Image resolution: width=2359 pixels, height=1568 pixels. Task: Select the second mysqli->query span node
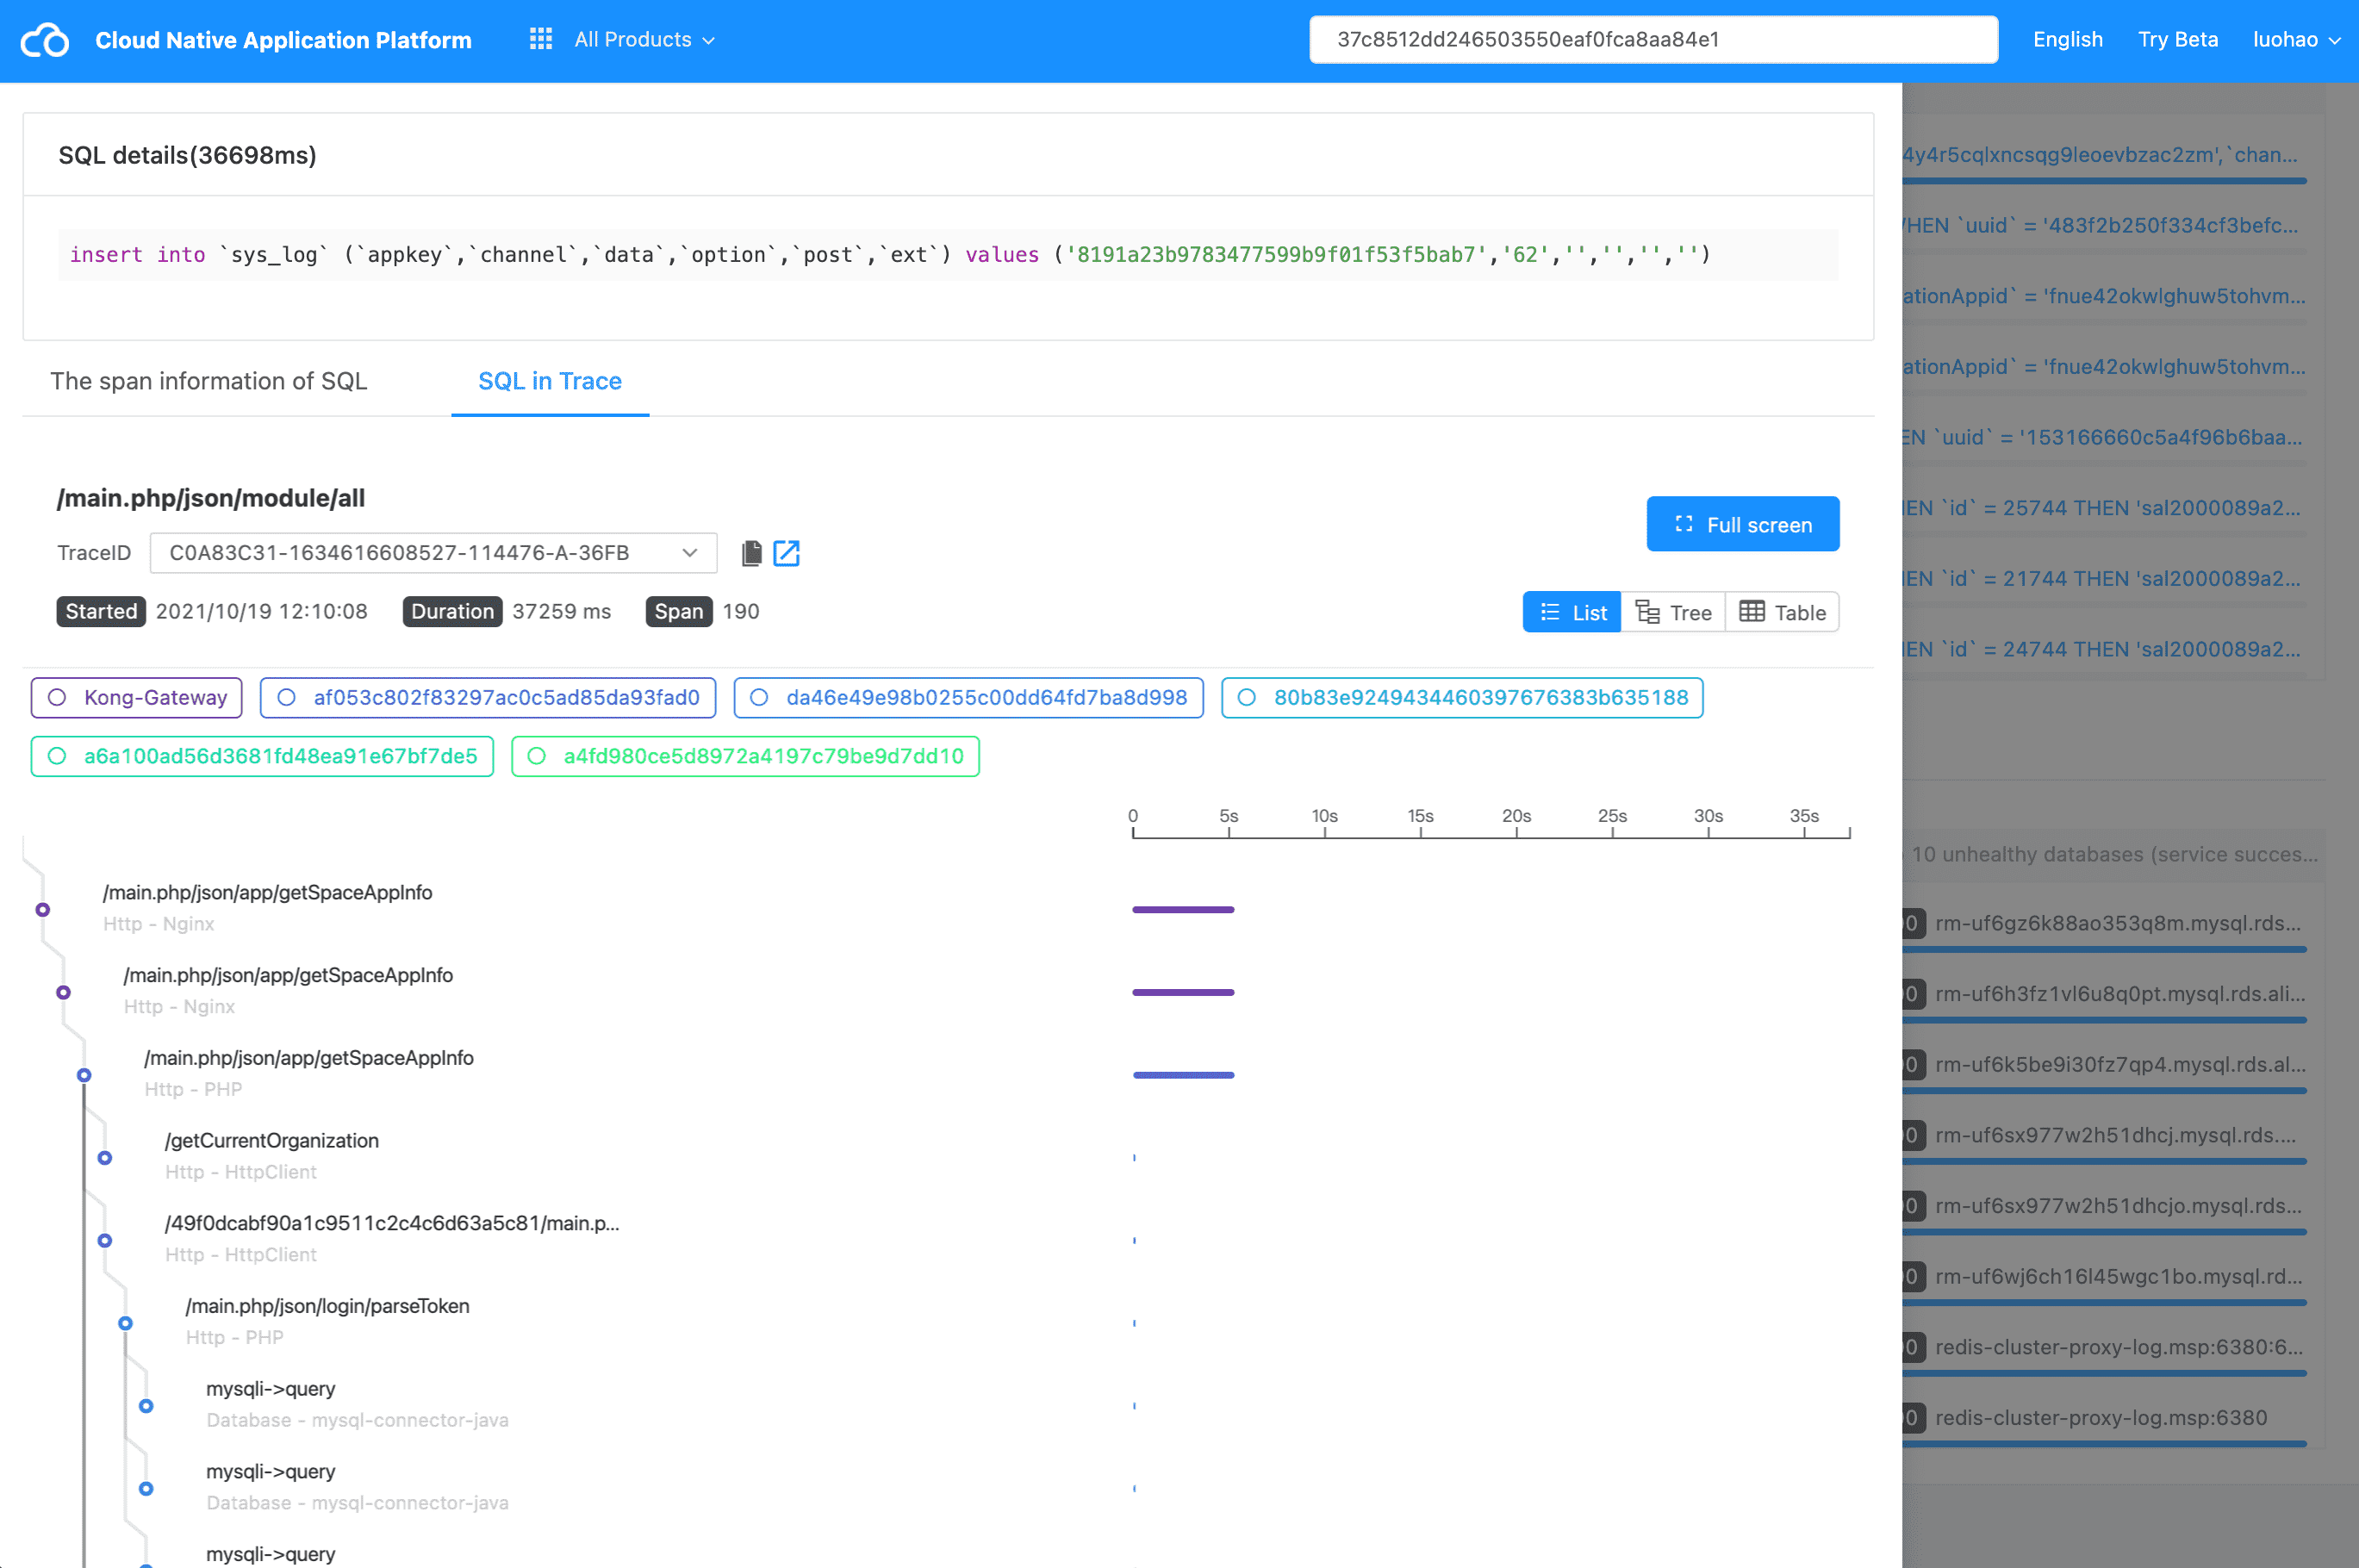[x=146, y=1489]
